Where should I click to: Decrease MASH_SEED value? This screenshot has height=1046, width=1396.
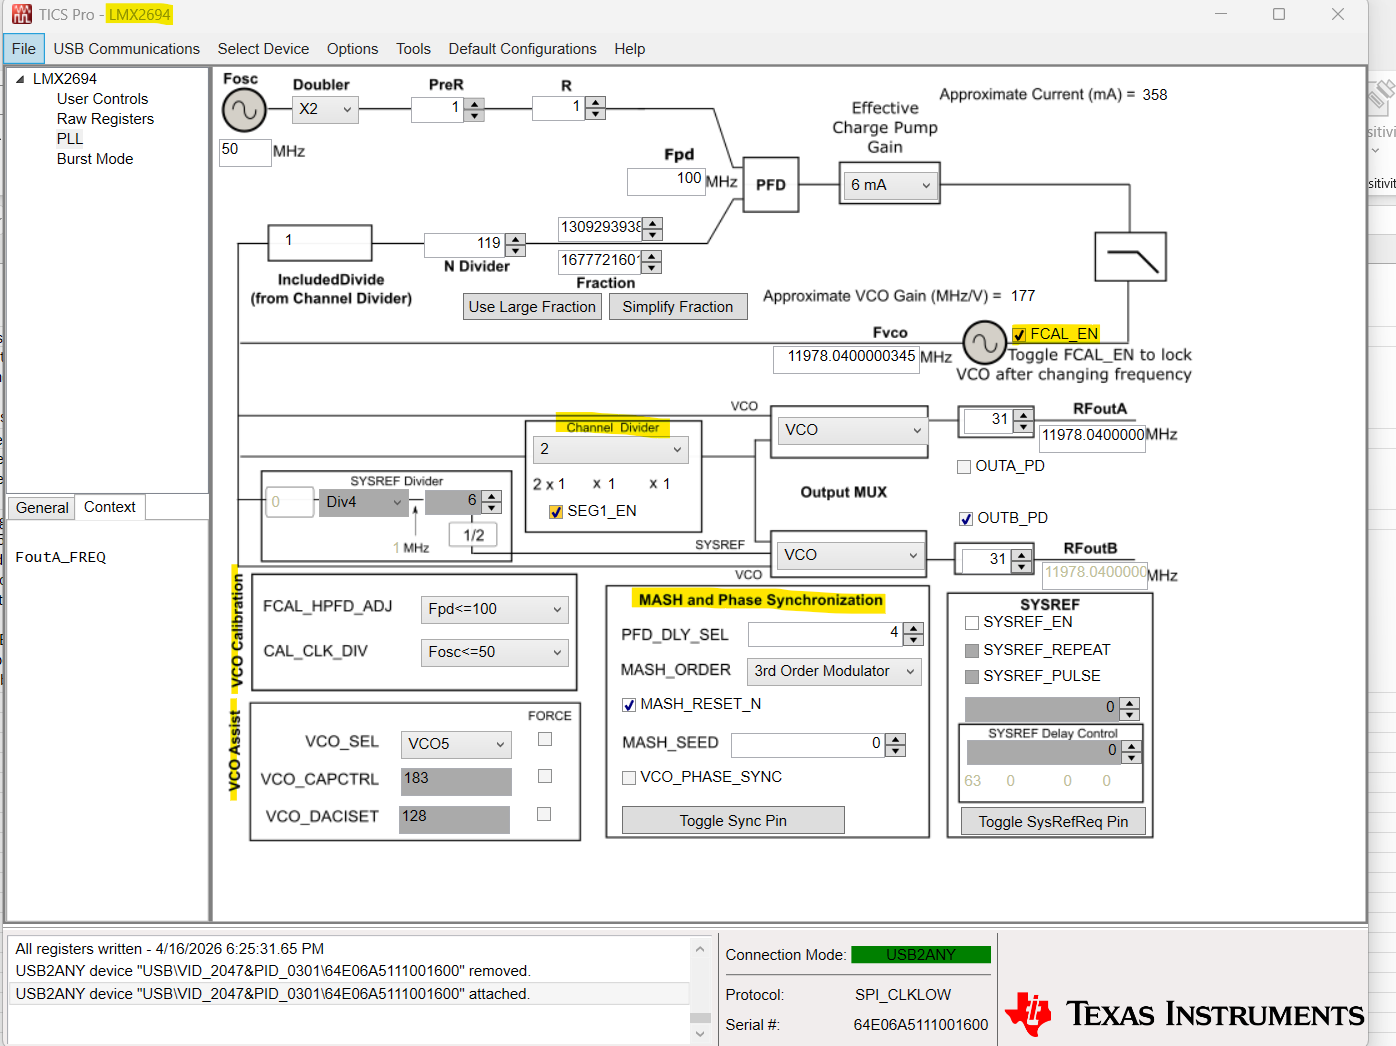896,750
